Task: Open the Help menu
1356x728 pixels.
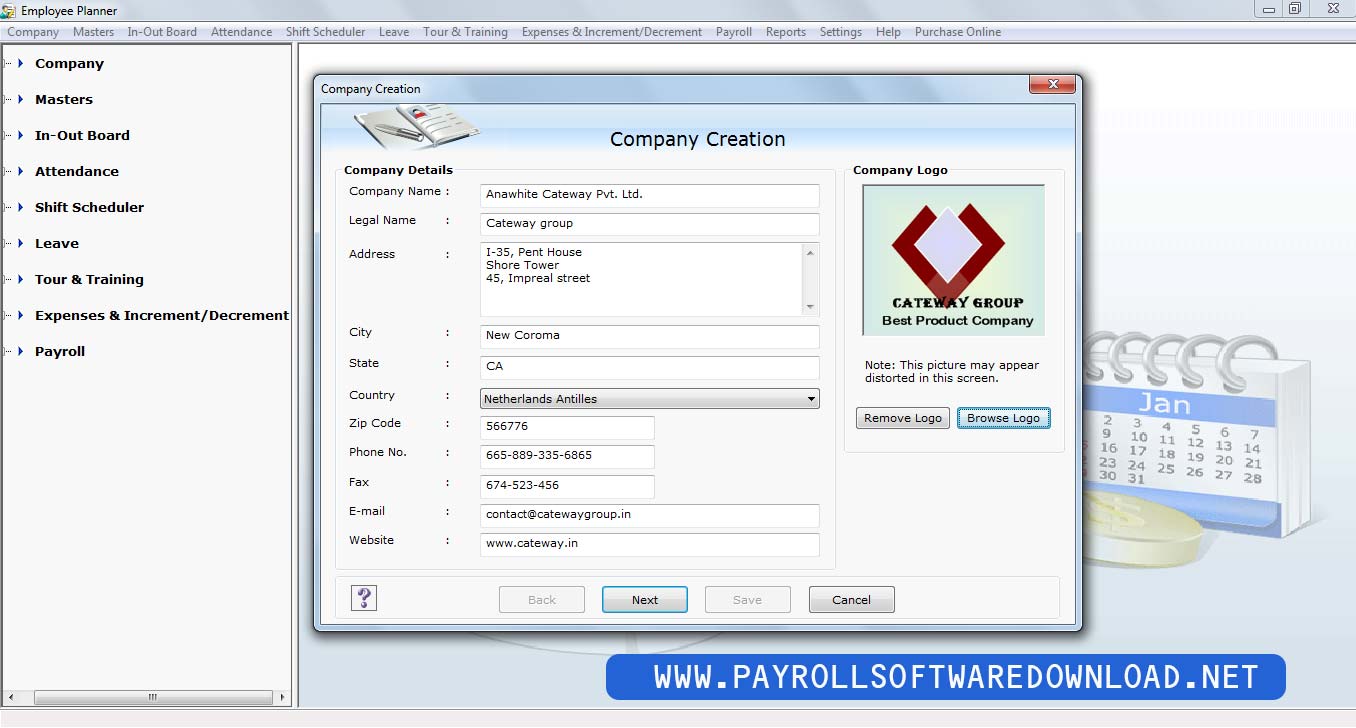Action: [x=888, y=32]
